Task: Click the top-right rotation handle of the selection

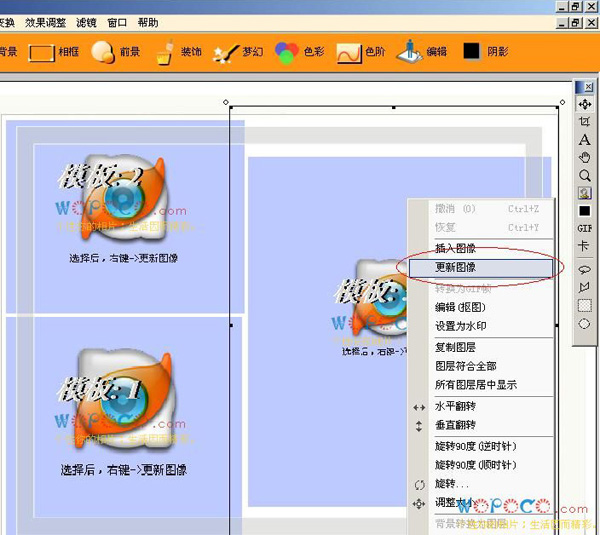Action: [562, 102]
